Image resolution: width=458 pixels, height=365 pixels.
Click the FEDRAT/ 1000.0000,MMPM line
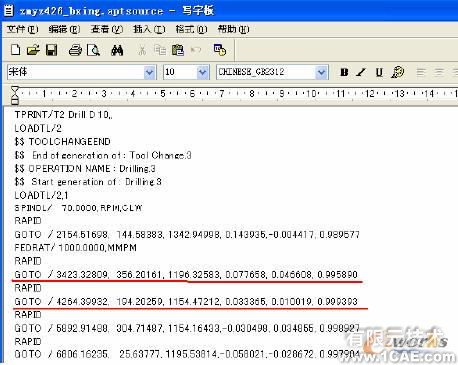(76, 248)
